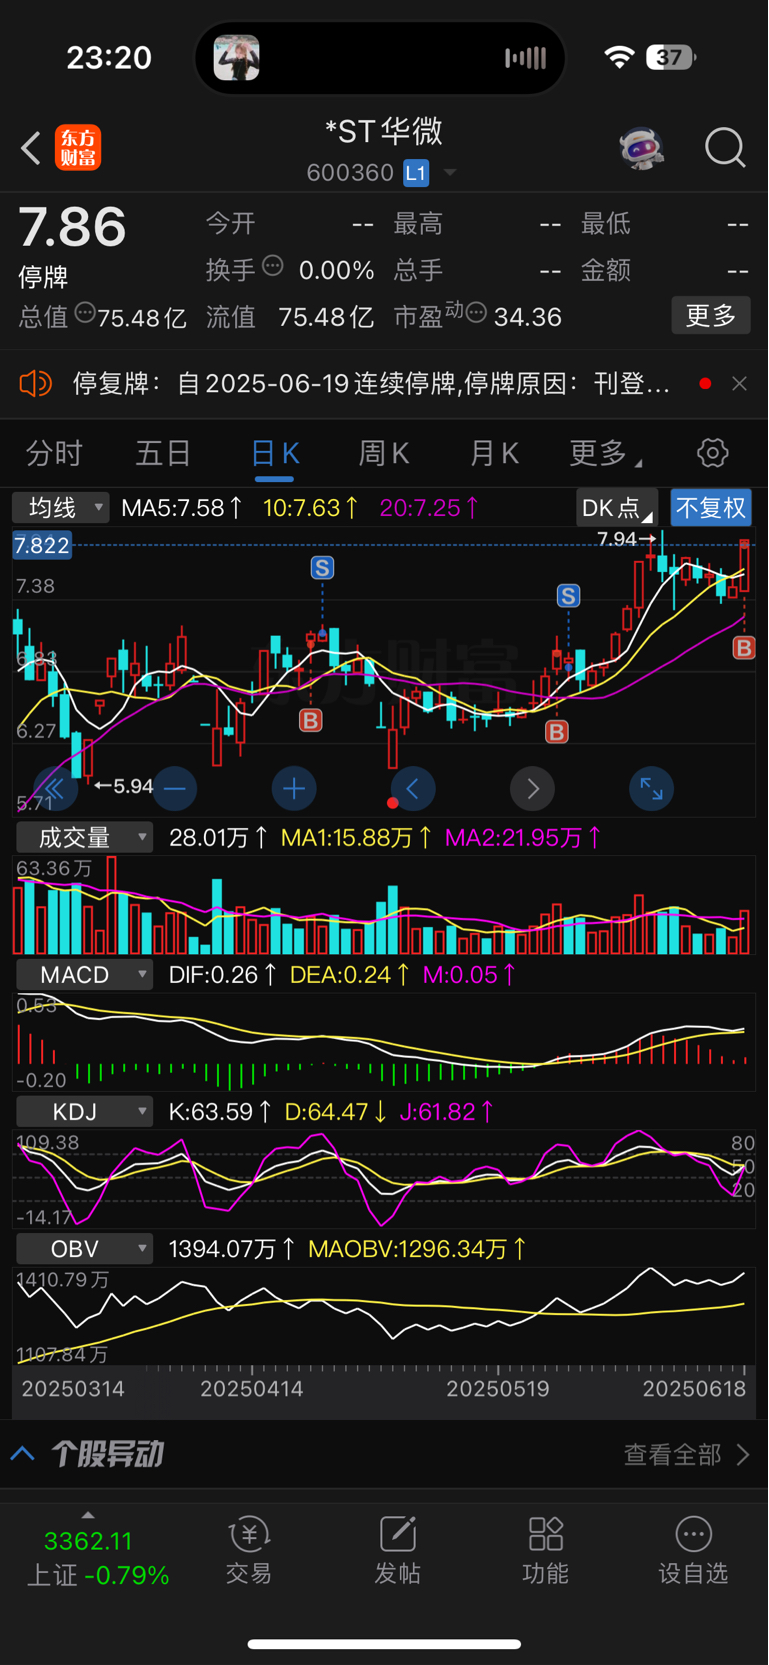The width and height of the screenshot is (769, 1665).
Task: Tap the S sell marker in May
Action: point(568,596)
